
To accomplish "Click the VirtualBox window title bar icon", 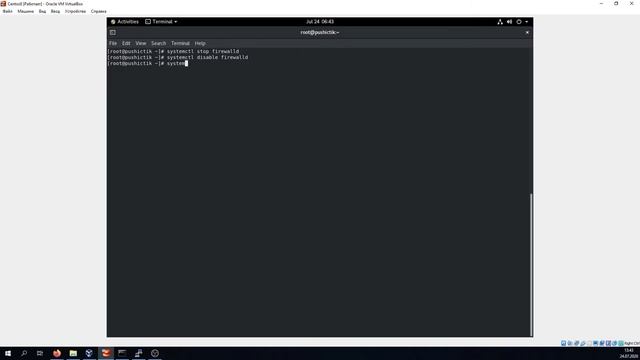I will point(3,4).
